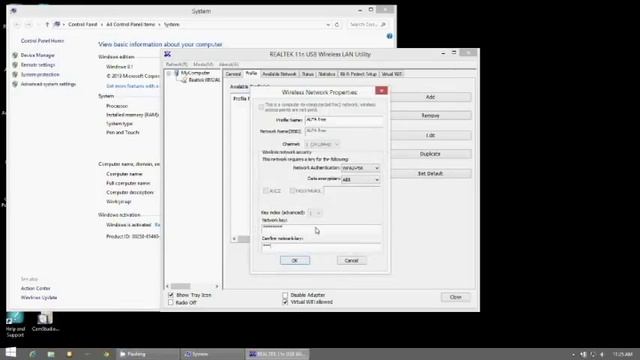
Task: Switch to the REALTEK utility taskbar button
Action: tap(278, 354)
